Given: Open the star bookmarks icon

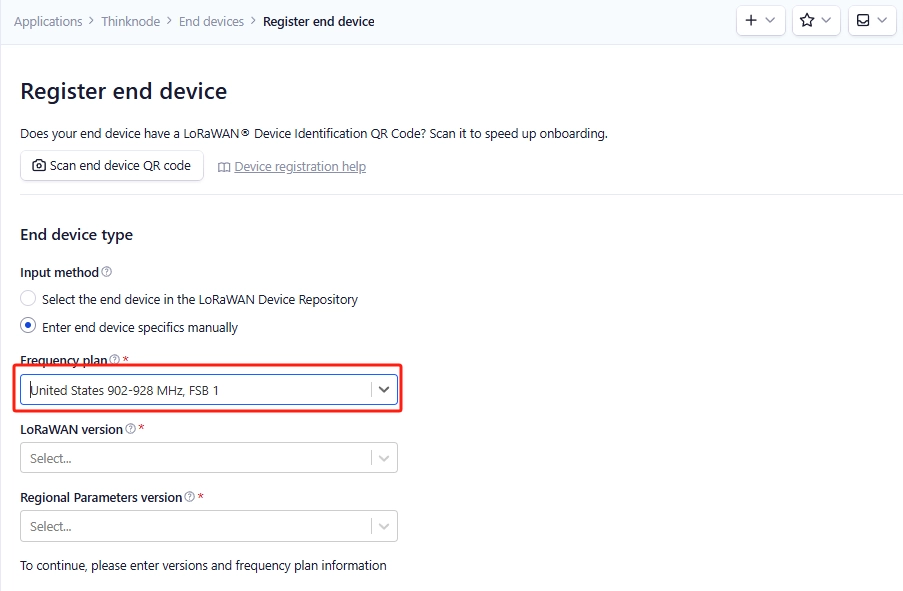Looking at the screenshot, I should (807, 21).
